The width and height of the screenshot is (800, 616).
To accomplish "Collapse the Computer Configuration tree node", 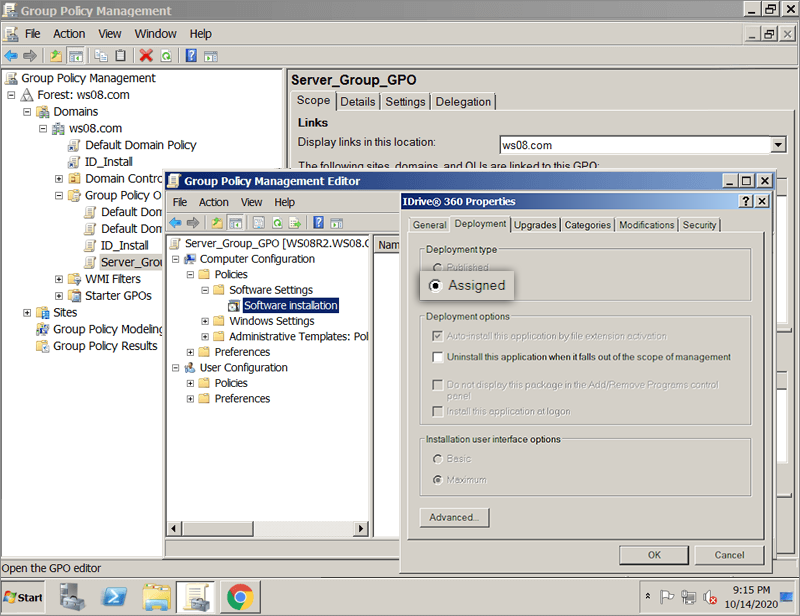I will pos(175,259).
